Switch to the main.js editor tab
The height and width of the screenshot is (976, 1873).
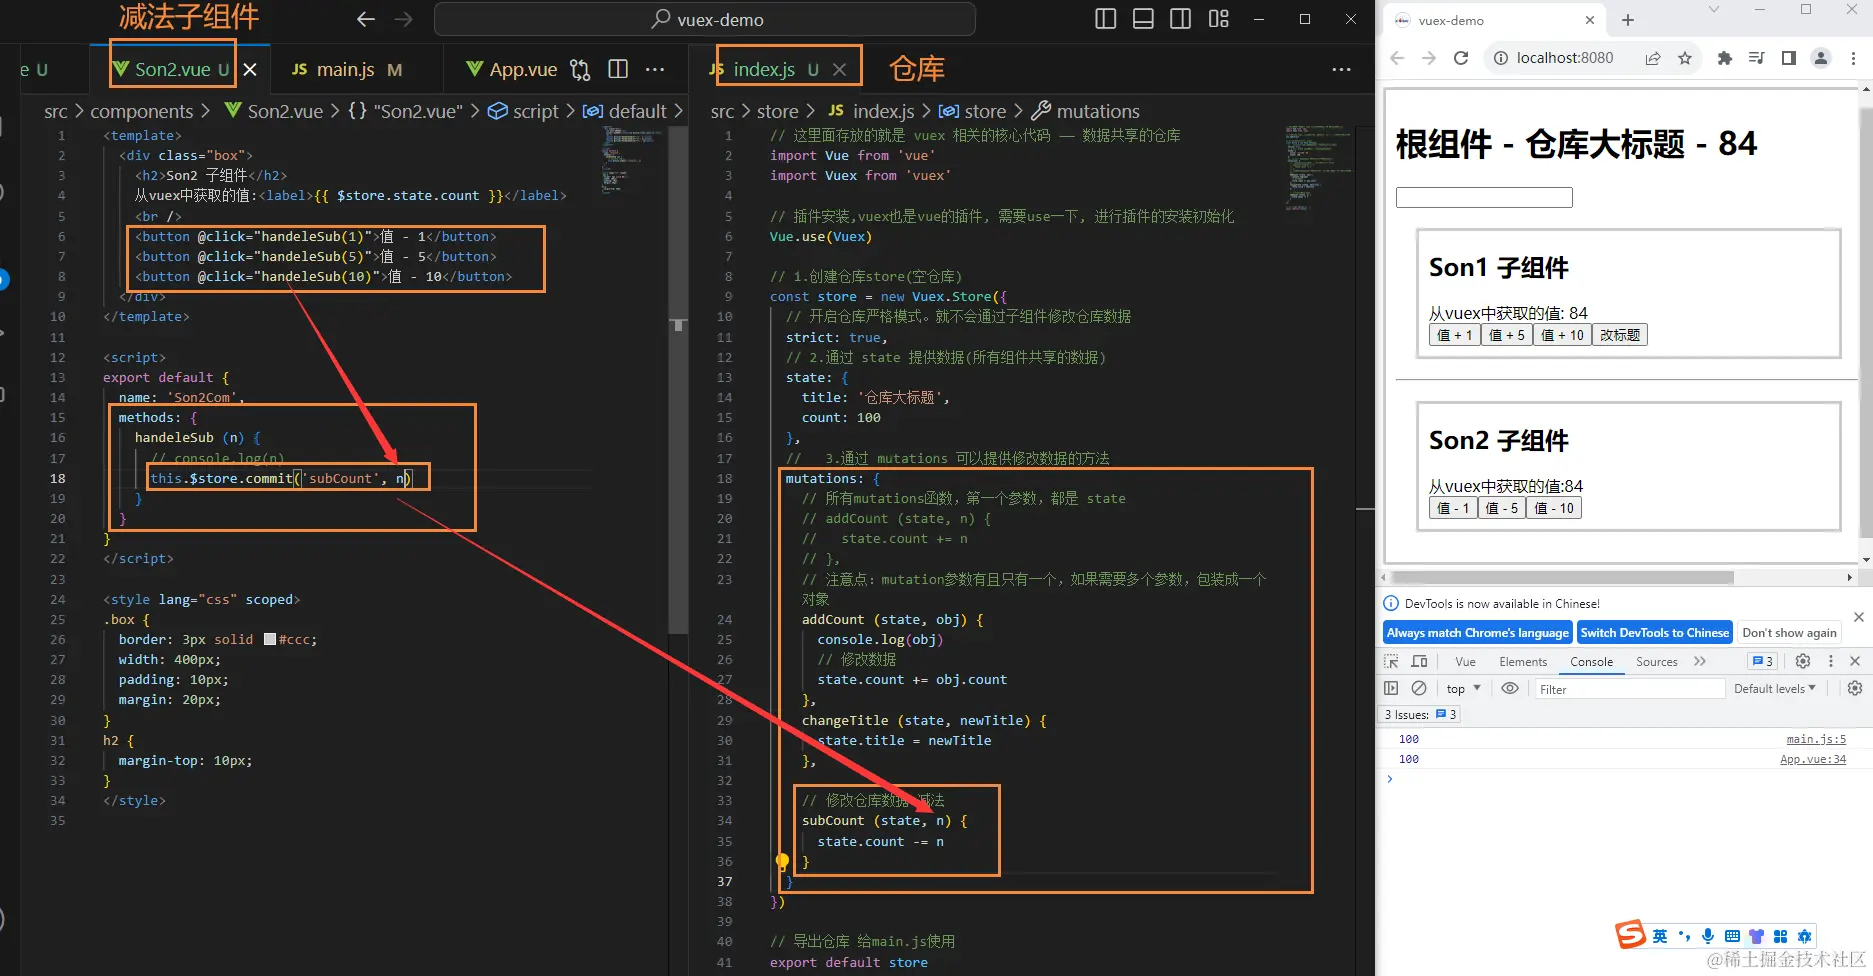click(346, 69)
